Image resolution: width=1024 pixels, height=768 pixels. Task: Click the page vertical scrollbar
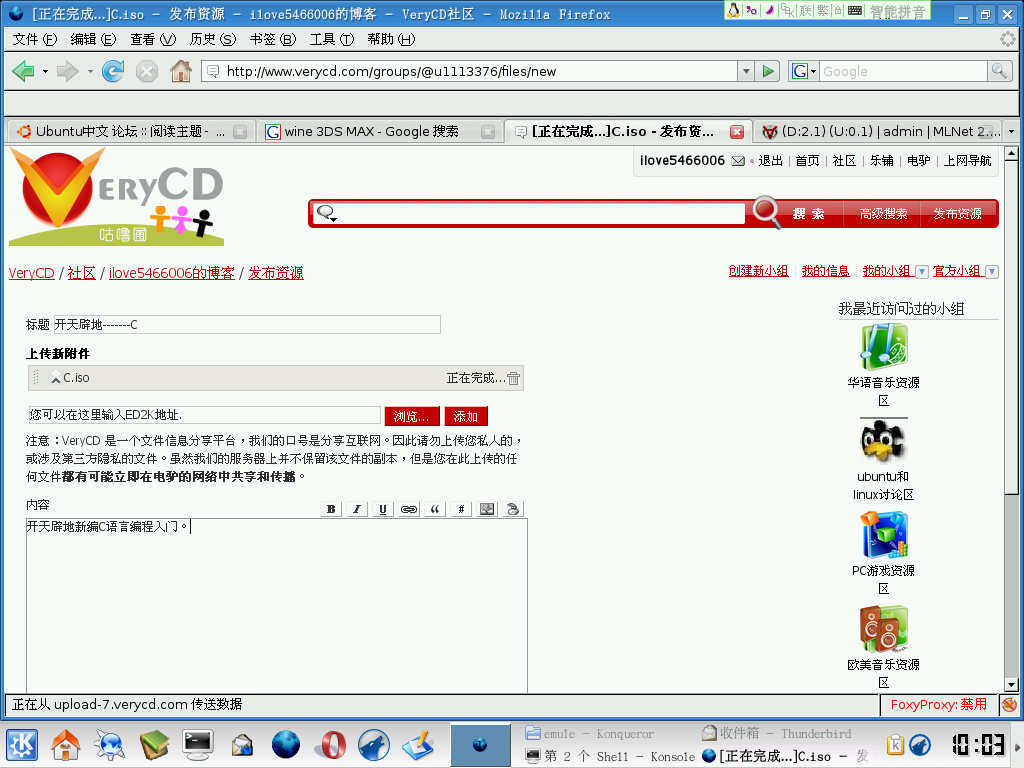point(1011,419)
